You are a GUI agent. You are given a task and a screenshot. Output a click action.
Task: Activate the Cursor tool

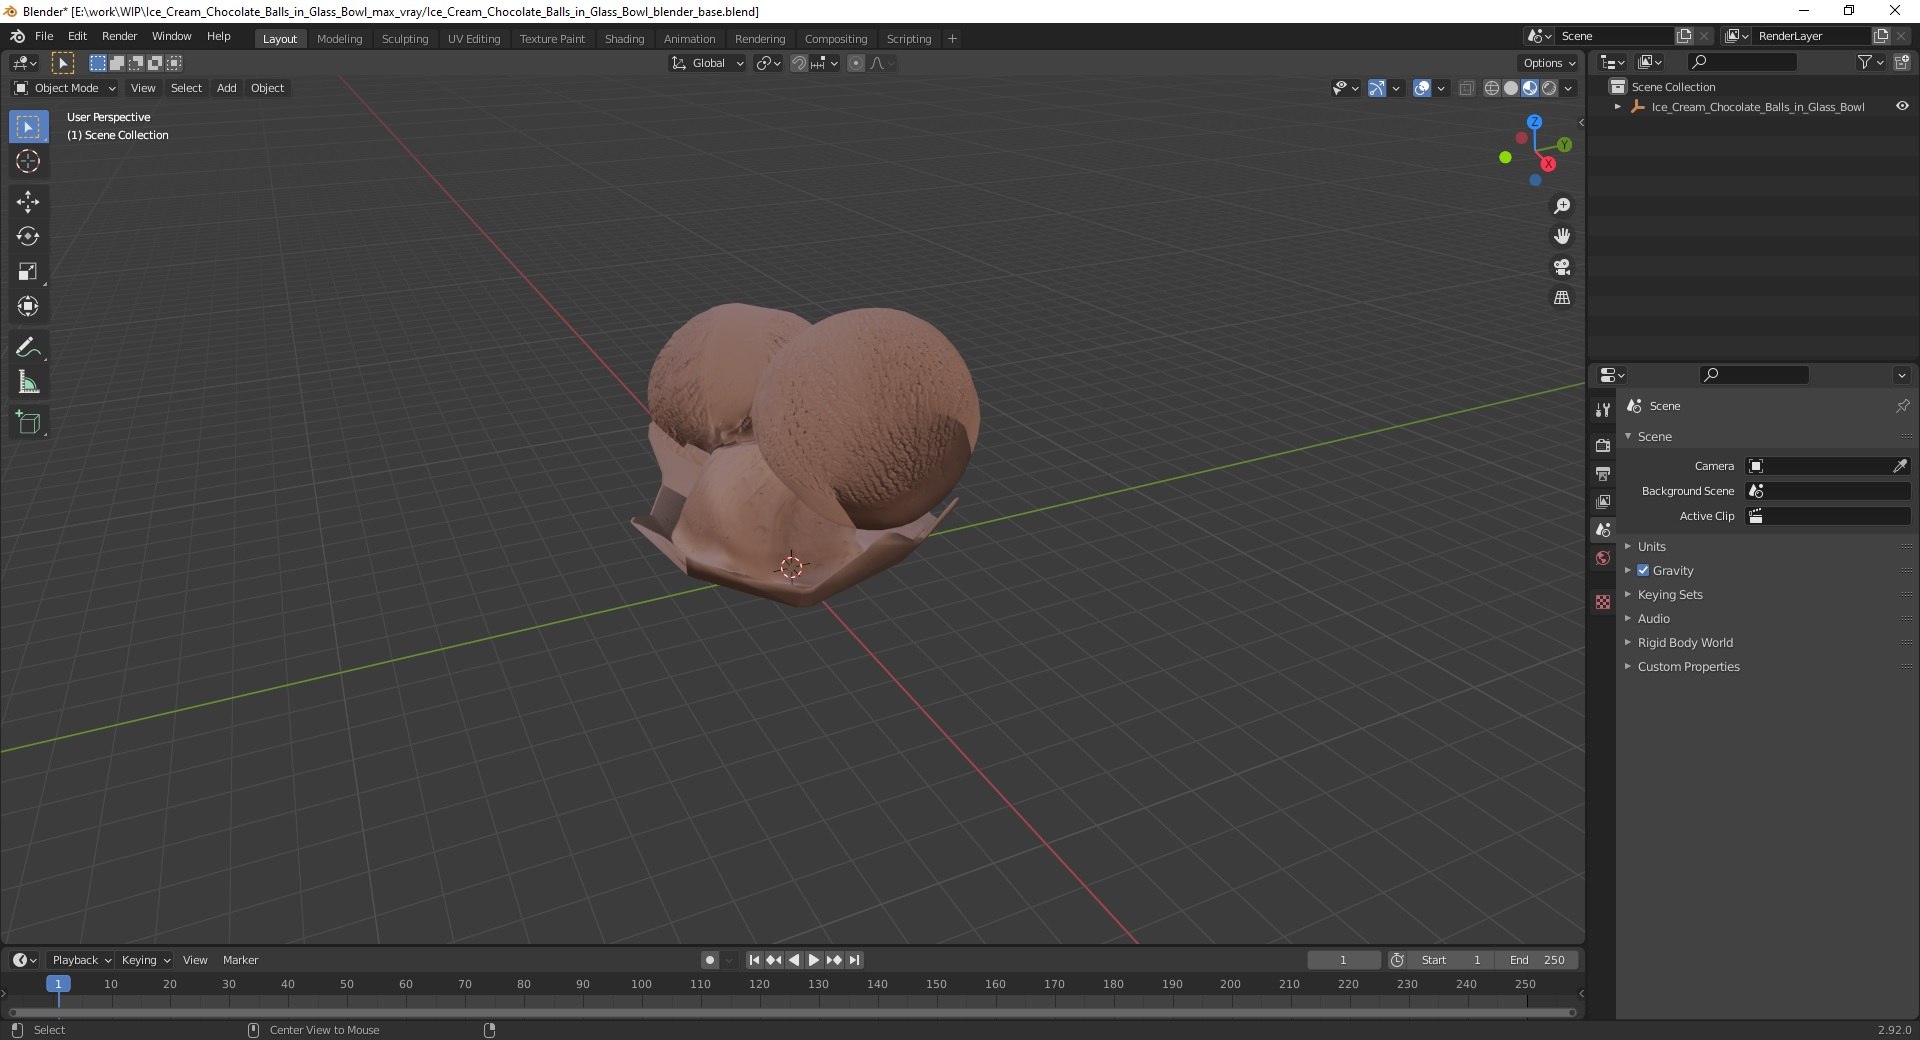[x=28, y=161]
